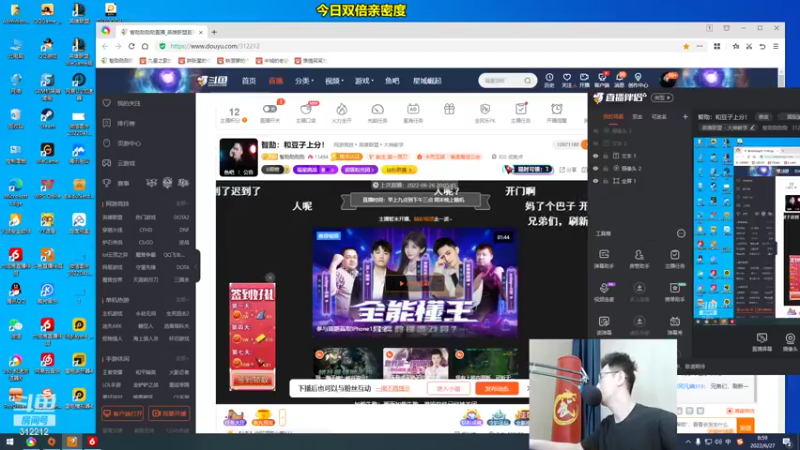Select 直播 in Douyu navigation

276,81
